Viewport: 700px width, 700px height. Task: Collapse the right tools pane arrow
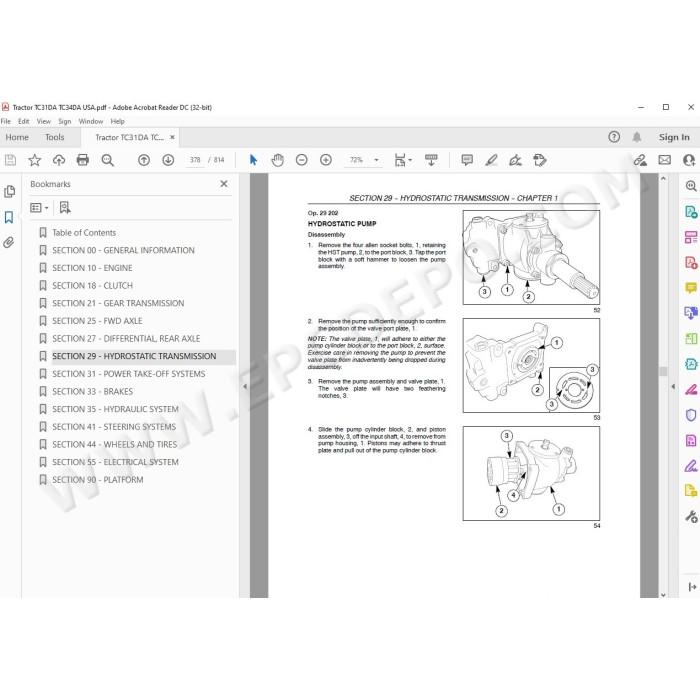(673, 386)
